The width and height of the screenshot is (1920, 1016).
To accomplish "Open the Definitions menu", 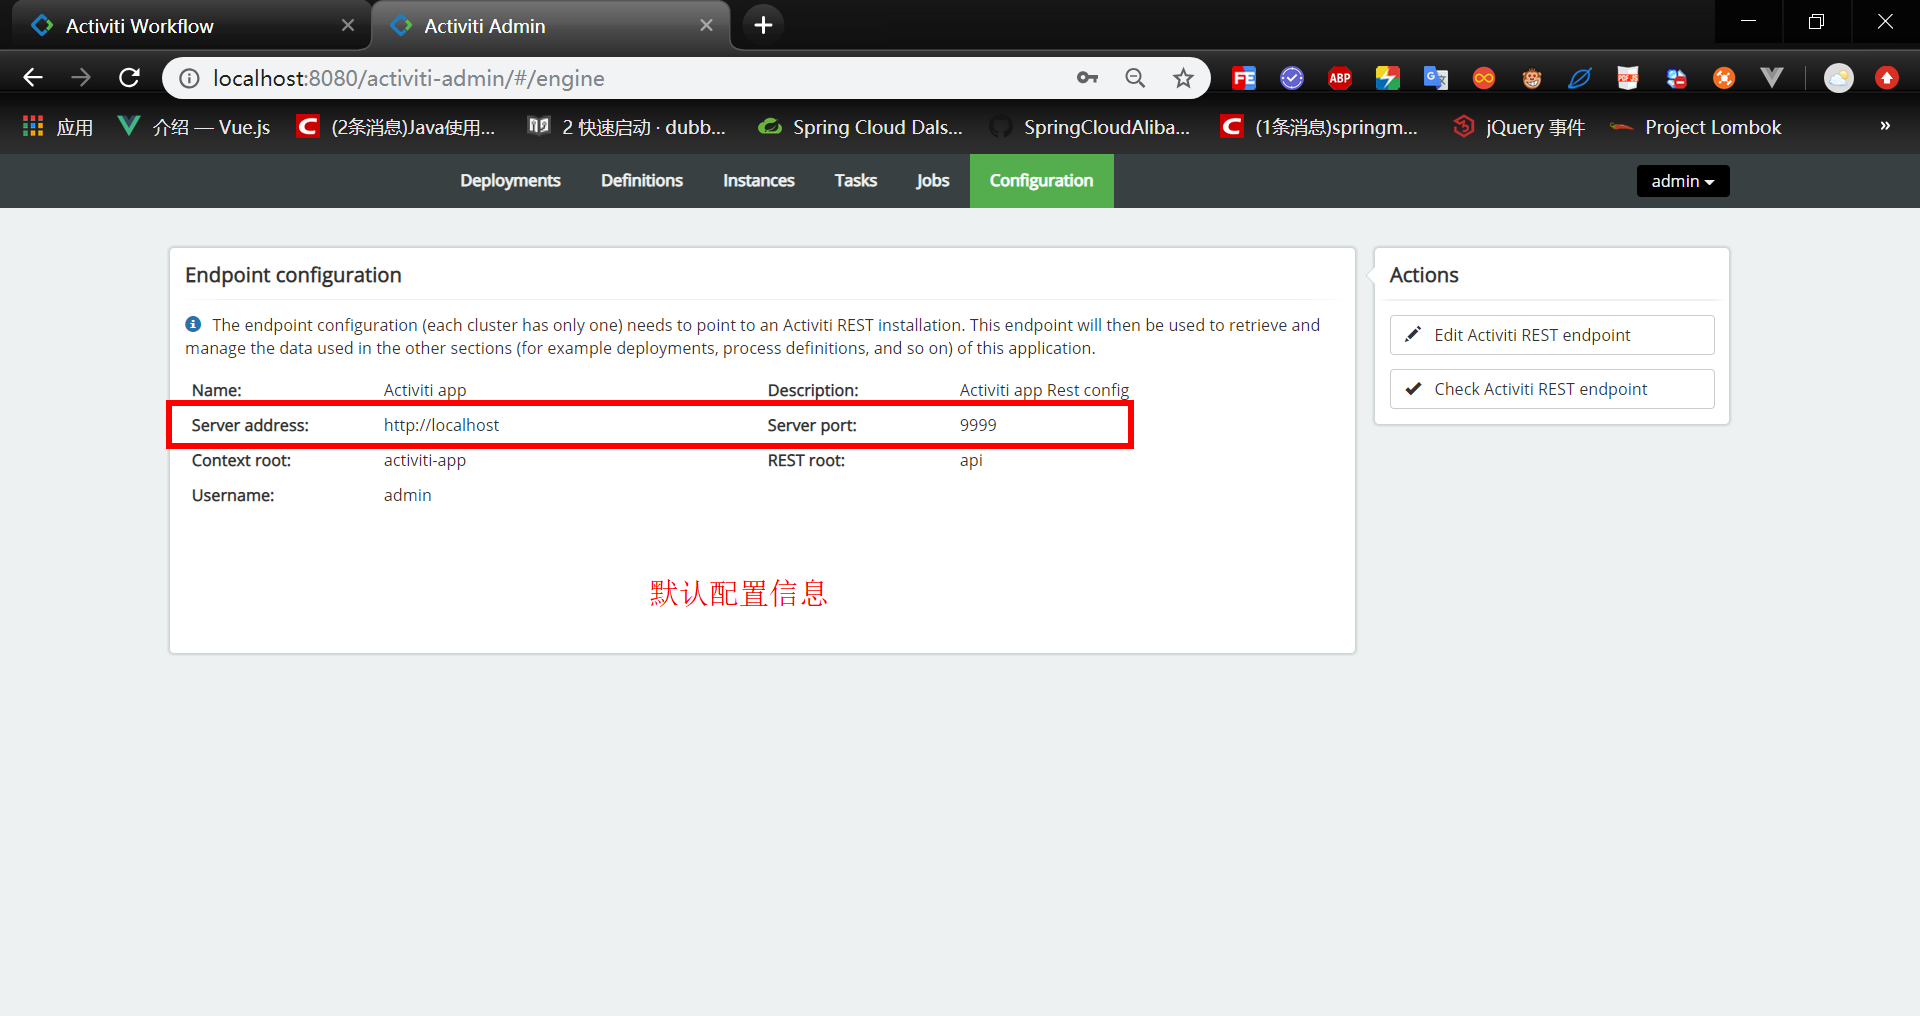I will 642,181.
